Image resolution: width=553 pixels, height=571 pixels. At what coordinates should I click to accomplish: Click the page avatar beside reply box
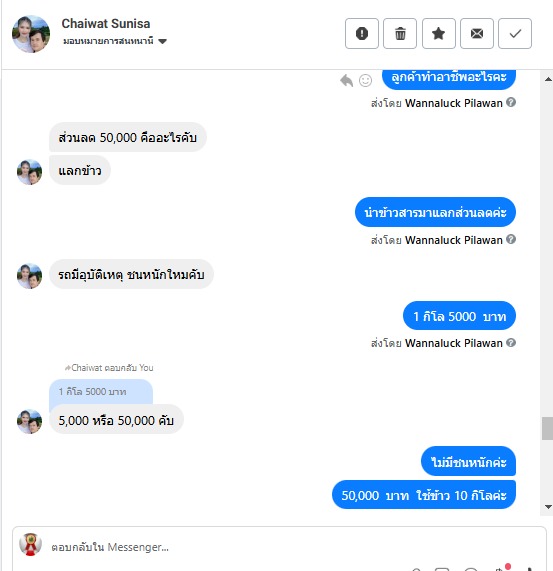[x=30, y=544]
